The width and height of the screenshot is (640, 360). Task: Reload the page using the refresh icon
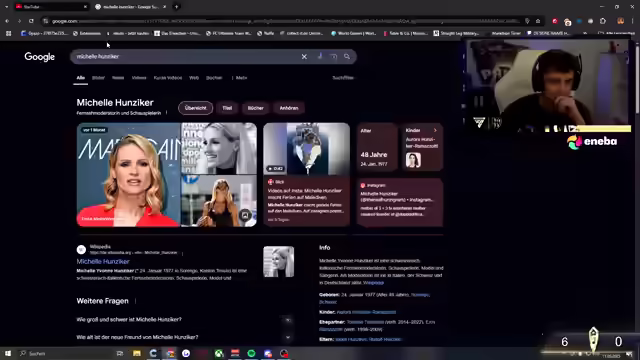coord(31,21)
